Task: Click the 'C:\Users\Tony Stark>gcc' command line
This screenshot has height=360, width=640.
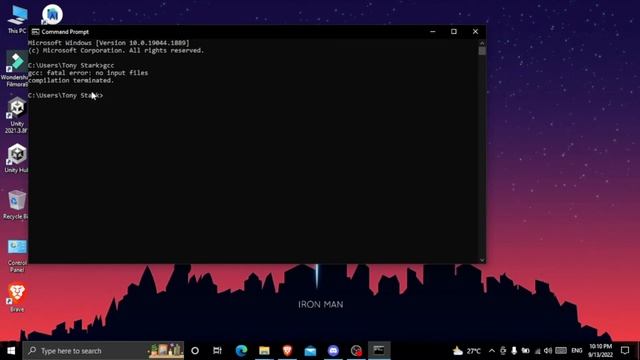Action: tap(71, 65)
